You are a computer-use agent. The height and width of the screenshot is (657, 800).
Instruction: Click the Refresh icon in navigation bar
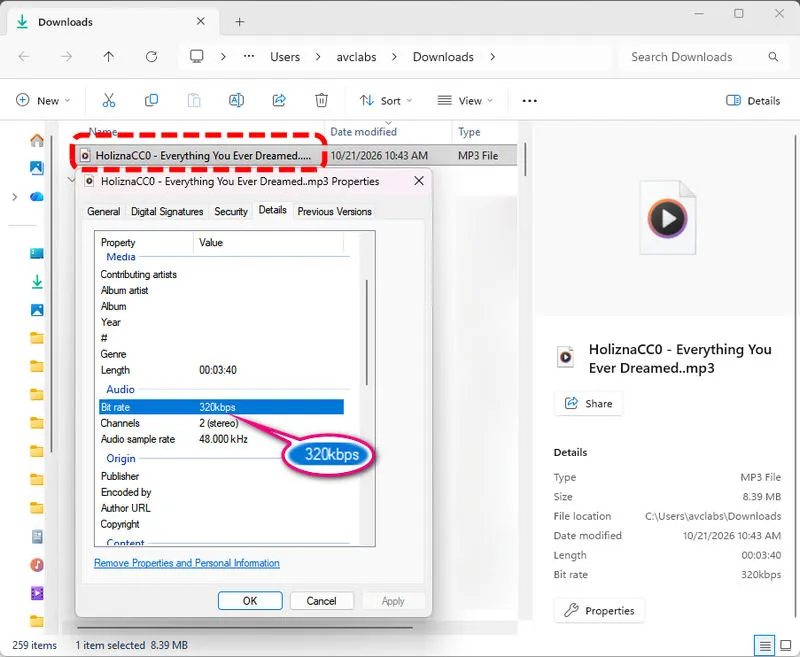click(152, 57)
